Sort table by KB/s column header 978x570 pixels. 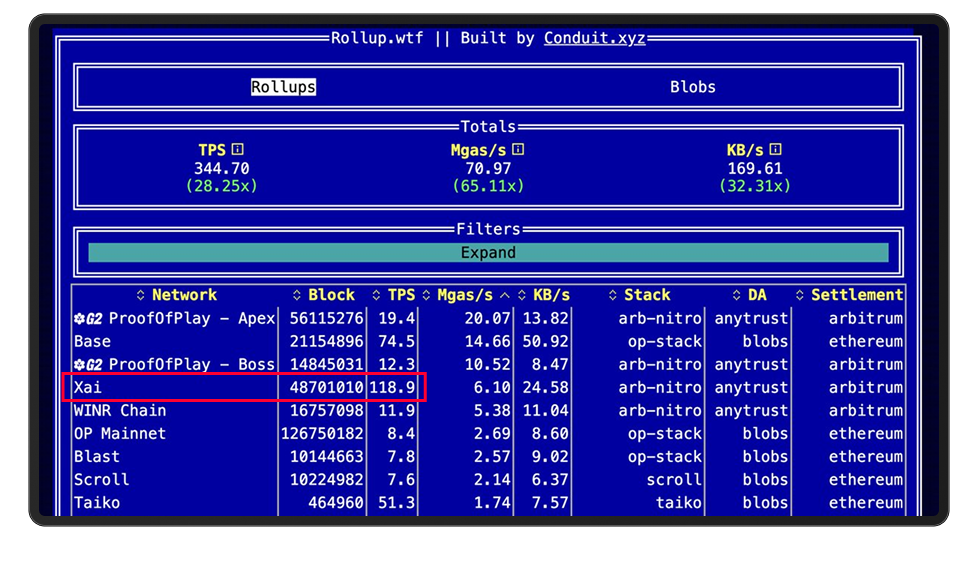point(544,295)
